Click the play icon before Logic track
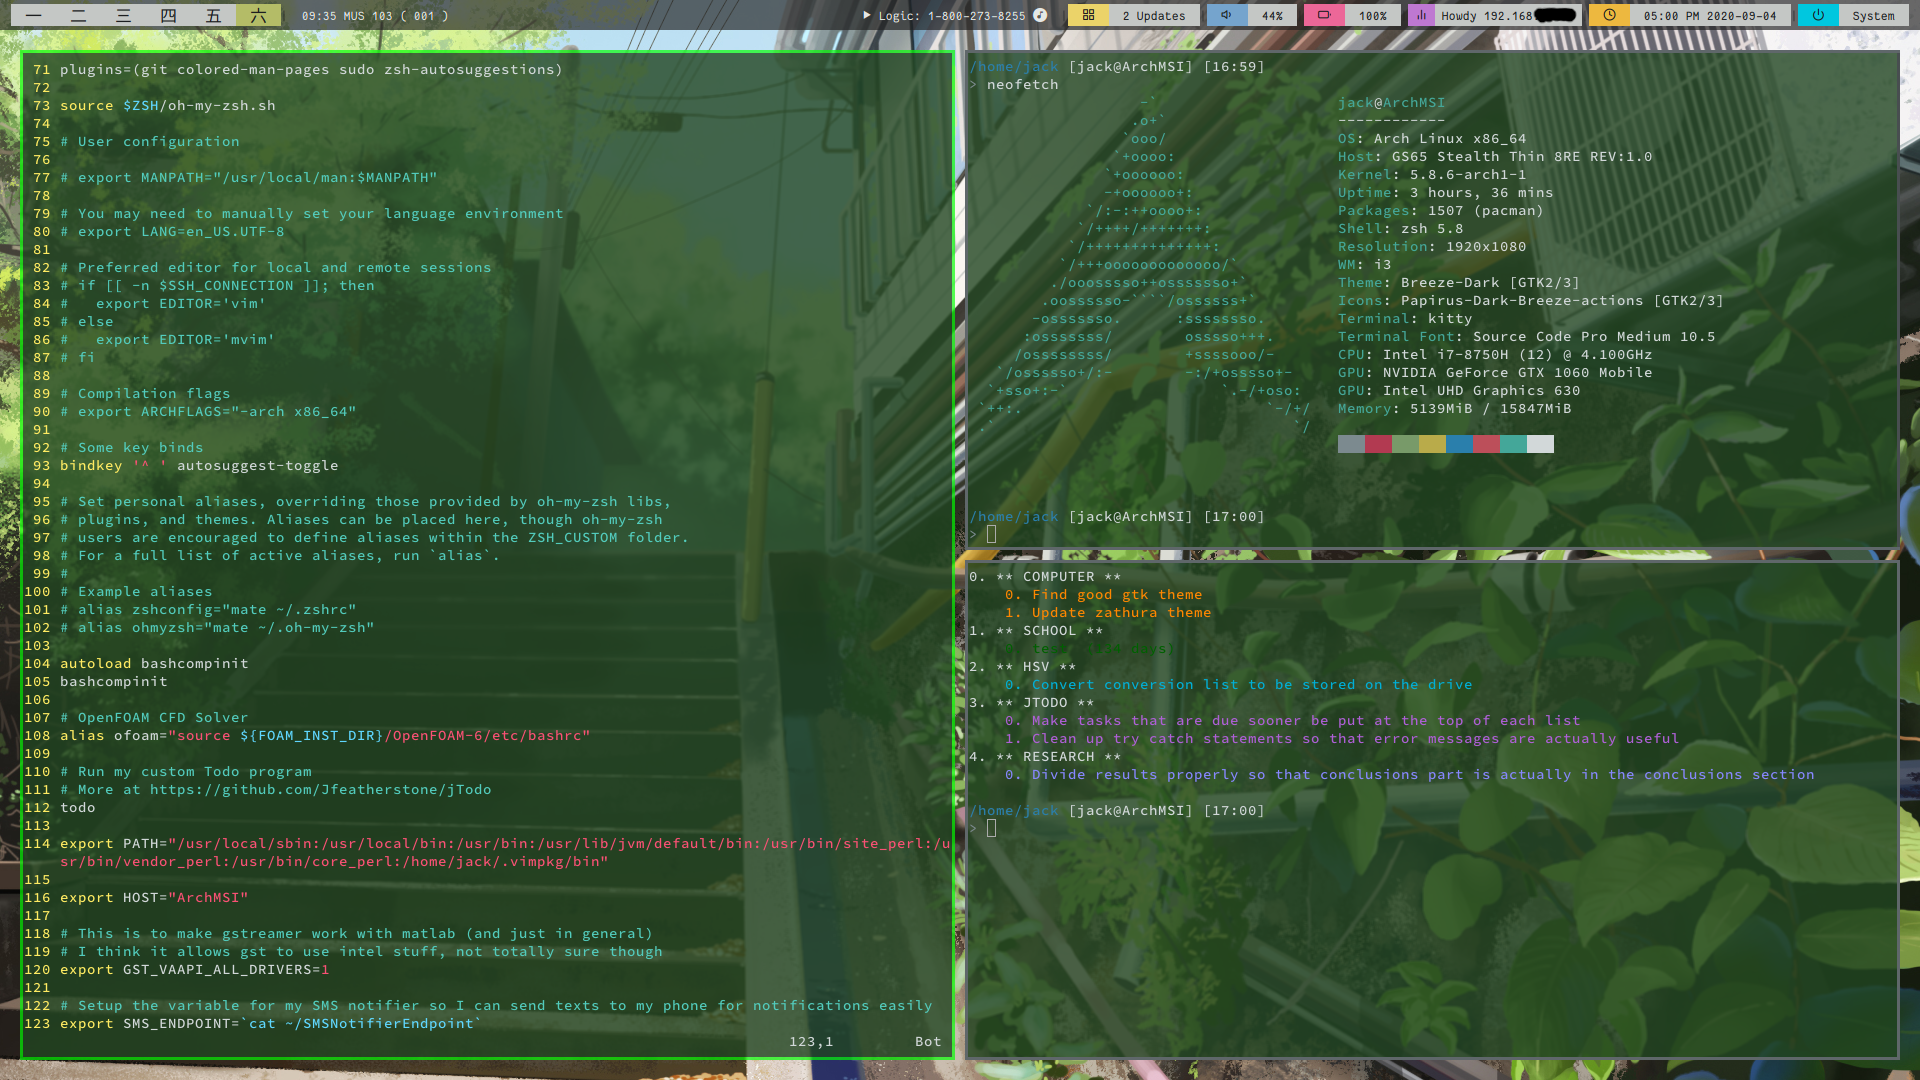This screenshot has width=1920, height=1080. click(866, 15)
